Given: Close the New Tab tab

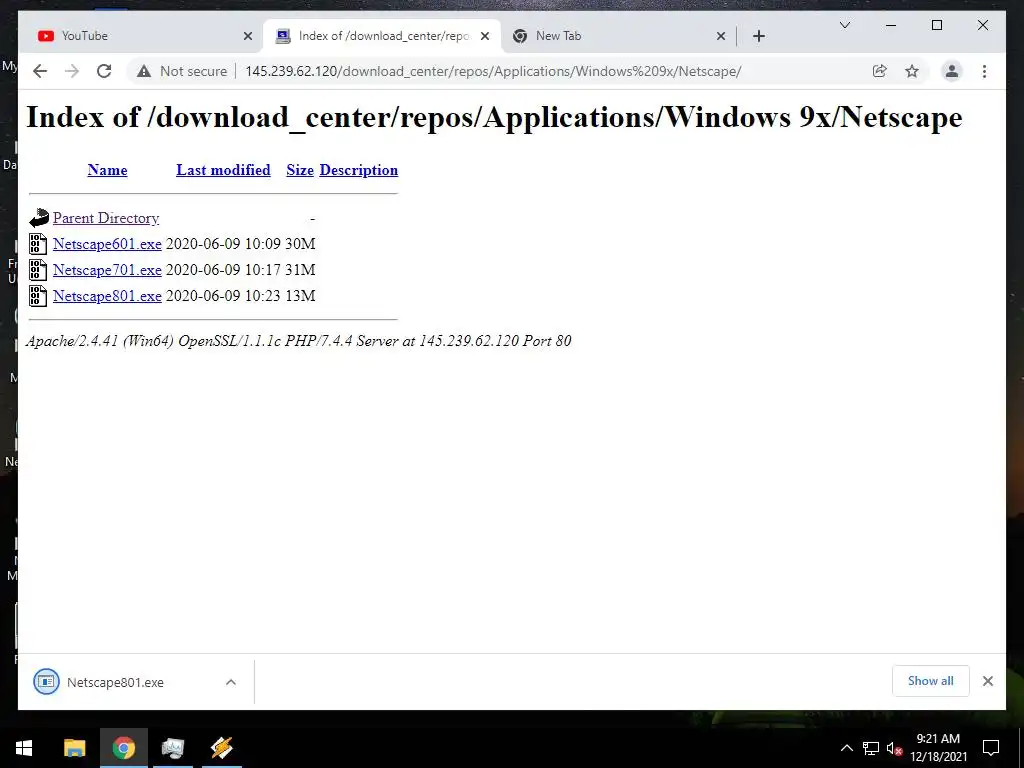Looking at the screenshot, I should (x=720, y=36).
